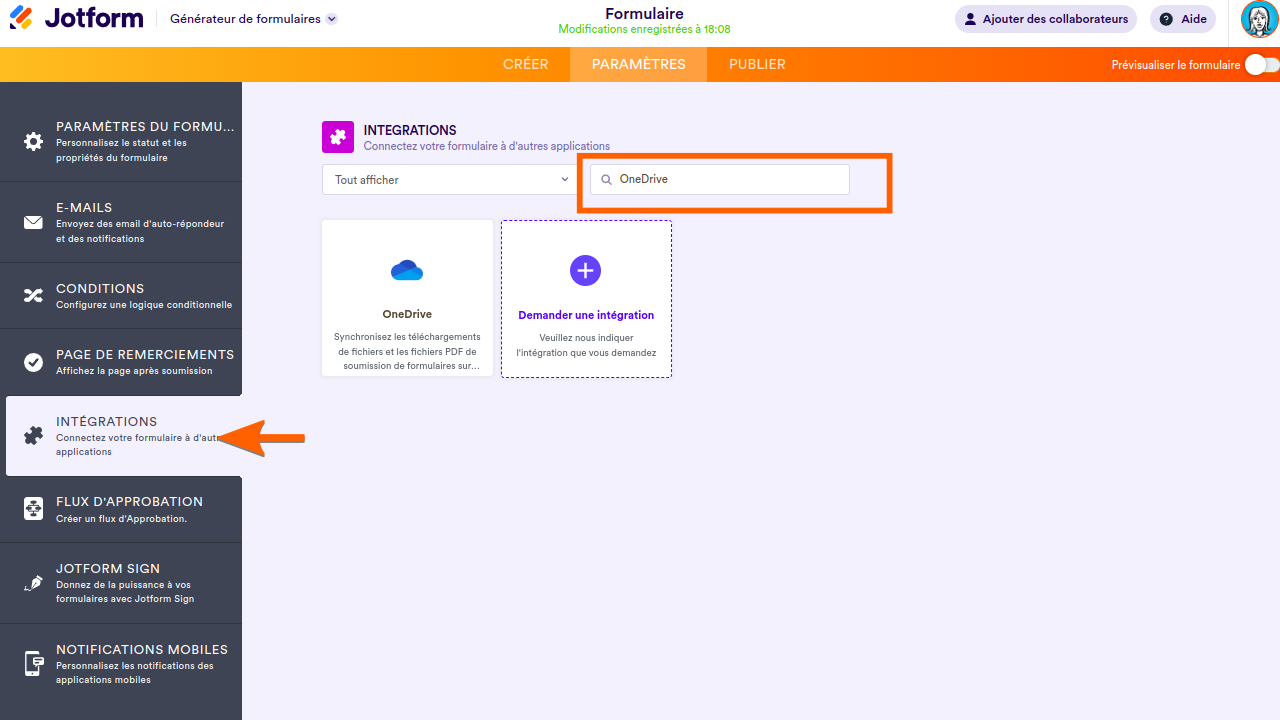The image size is (1280, 720).
Task: Open the JOTFORM SIGN section
Action: click(121, 583)
